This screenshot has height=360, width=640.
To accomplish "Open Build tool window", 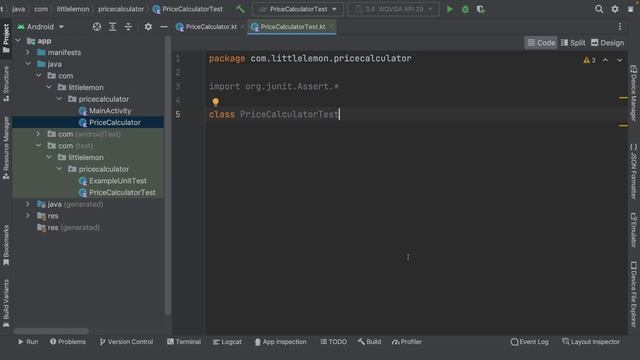I will [x=369, y=342].
